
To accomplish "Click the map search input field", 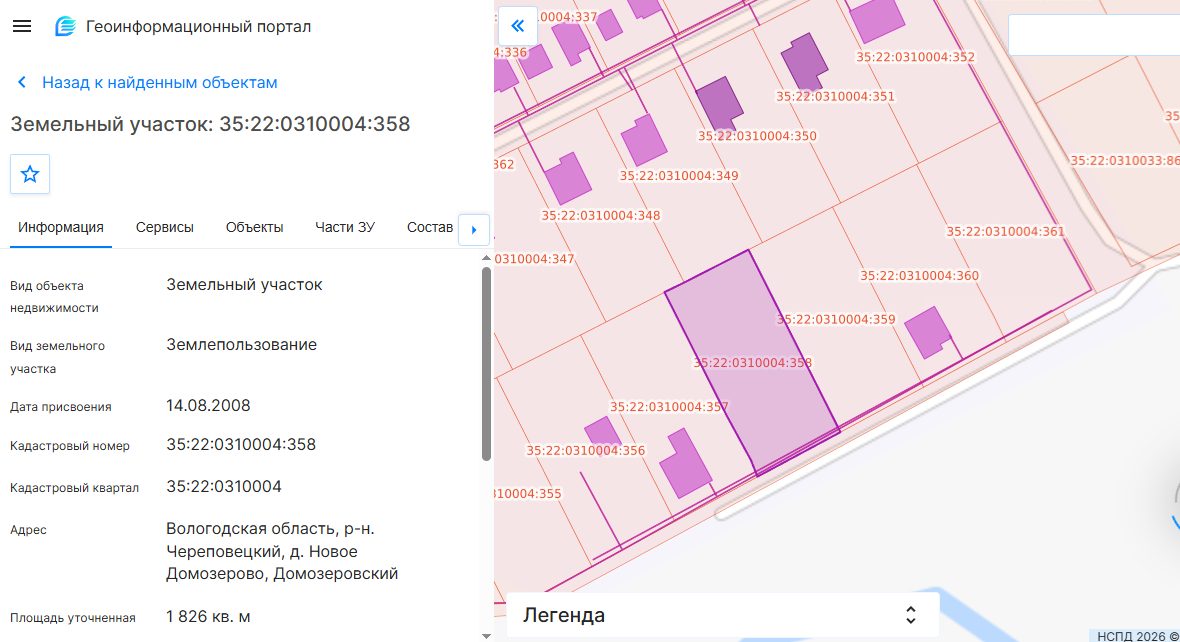I will click(x=1093, y=35).
